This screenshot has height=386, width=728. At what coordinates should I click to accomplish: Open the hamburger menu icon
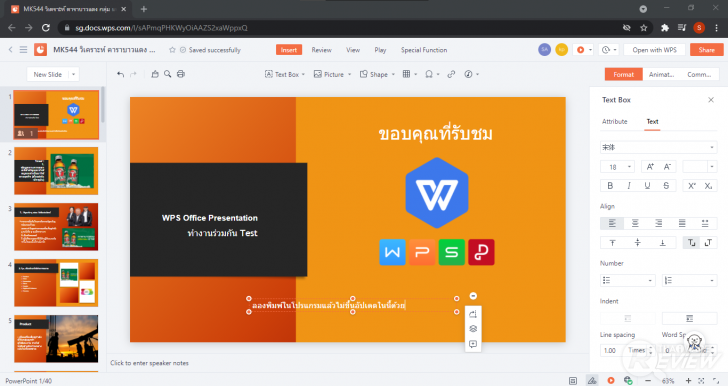23,49
